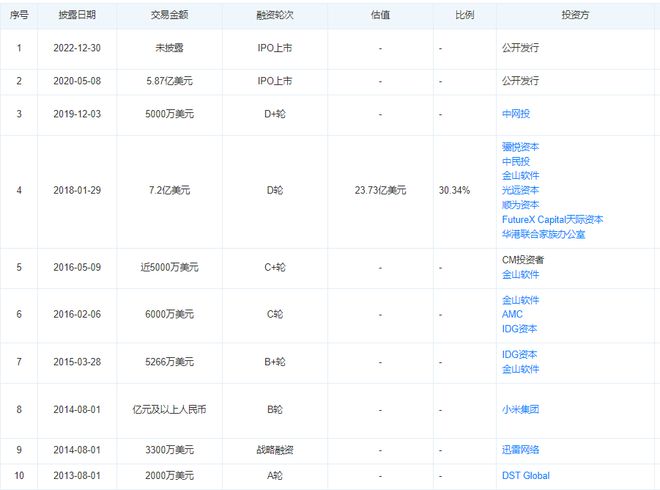Select the date 2020-05-08

pos(77,81)
